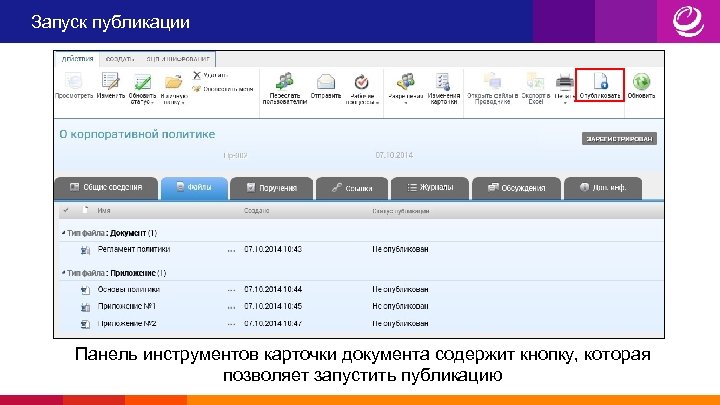Click the file-type icon column header

(85, 210)
